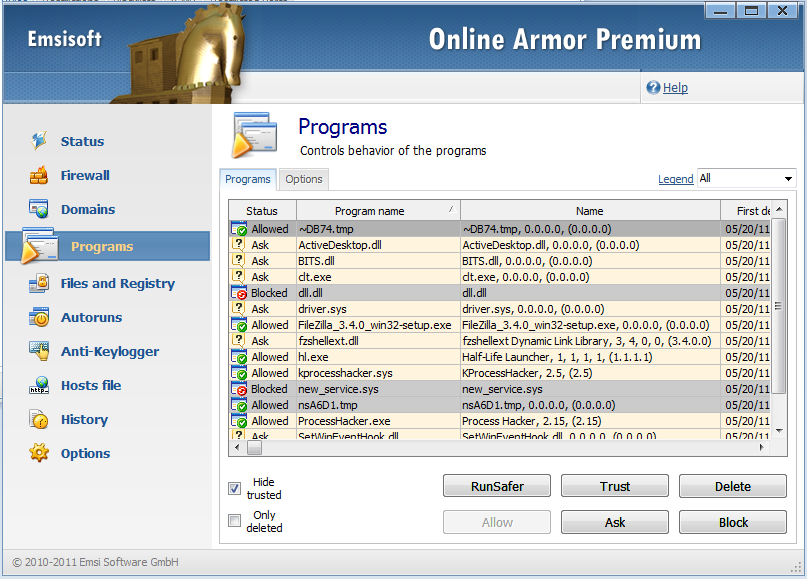Click the Options gear icon in sidebar

coord(39,453)
